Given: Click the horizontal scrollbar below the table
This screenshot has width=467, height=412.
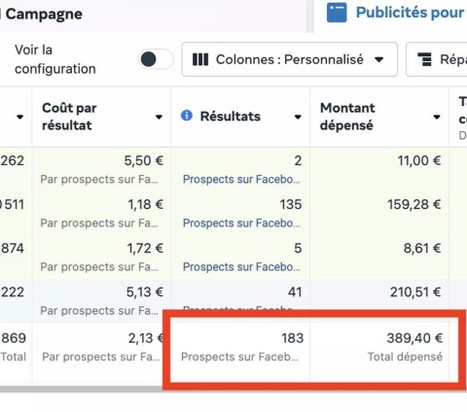Looking at the screenshot, I should coord(81,389).
